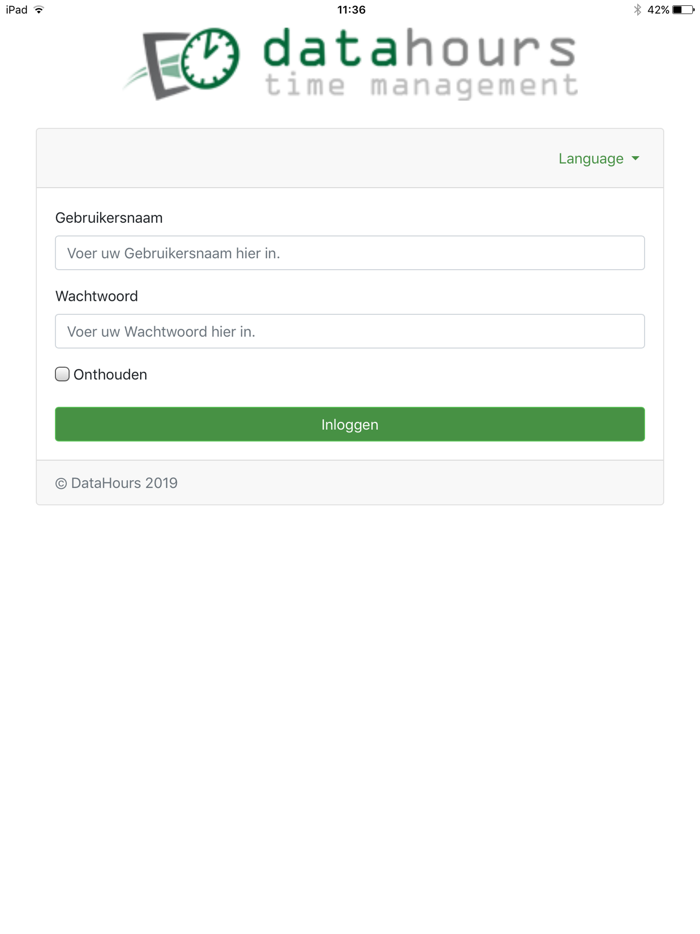Image resolution: width=700 pixels, height=934 pixels.
Task: Focus the Gebruikersnaam input field
Action: coord(350,253)
